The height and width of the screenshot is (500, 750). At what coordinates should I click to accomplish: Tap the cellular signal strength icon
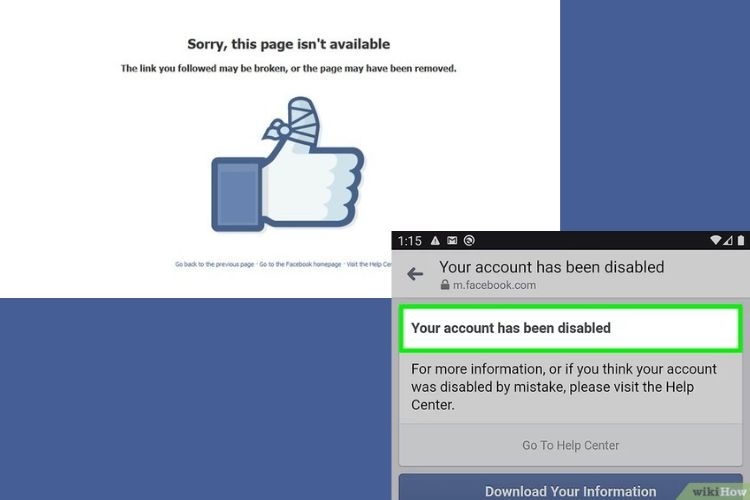click(x=728, y=240)
